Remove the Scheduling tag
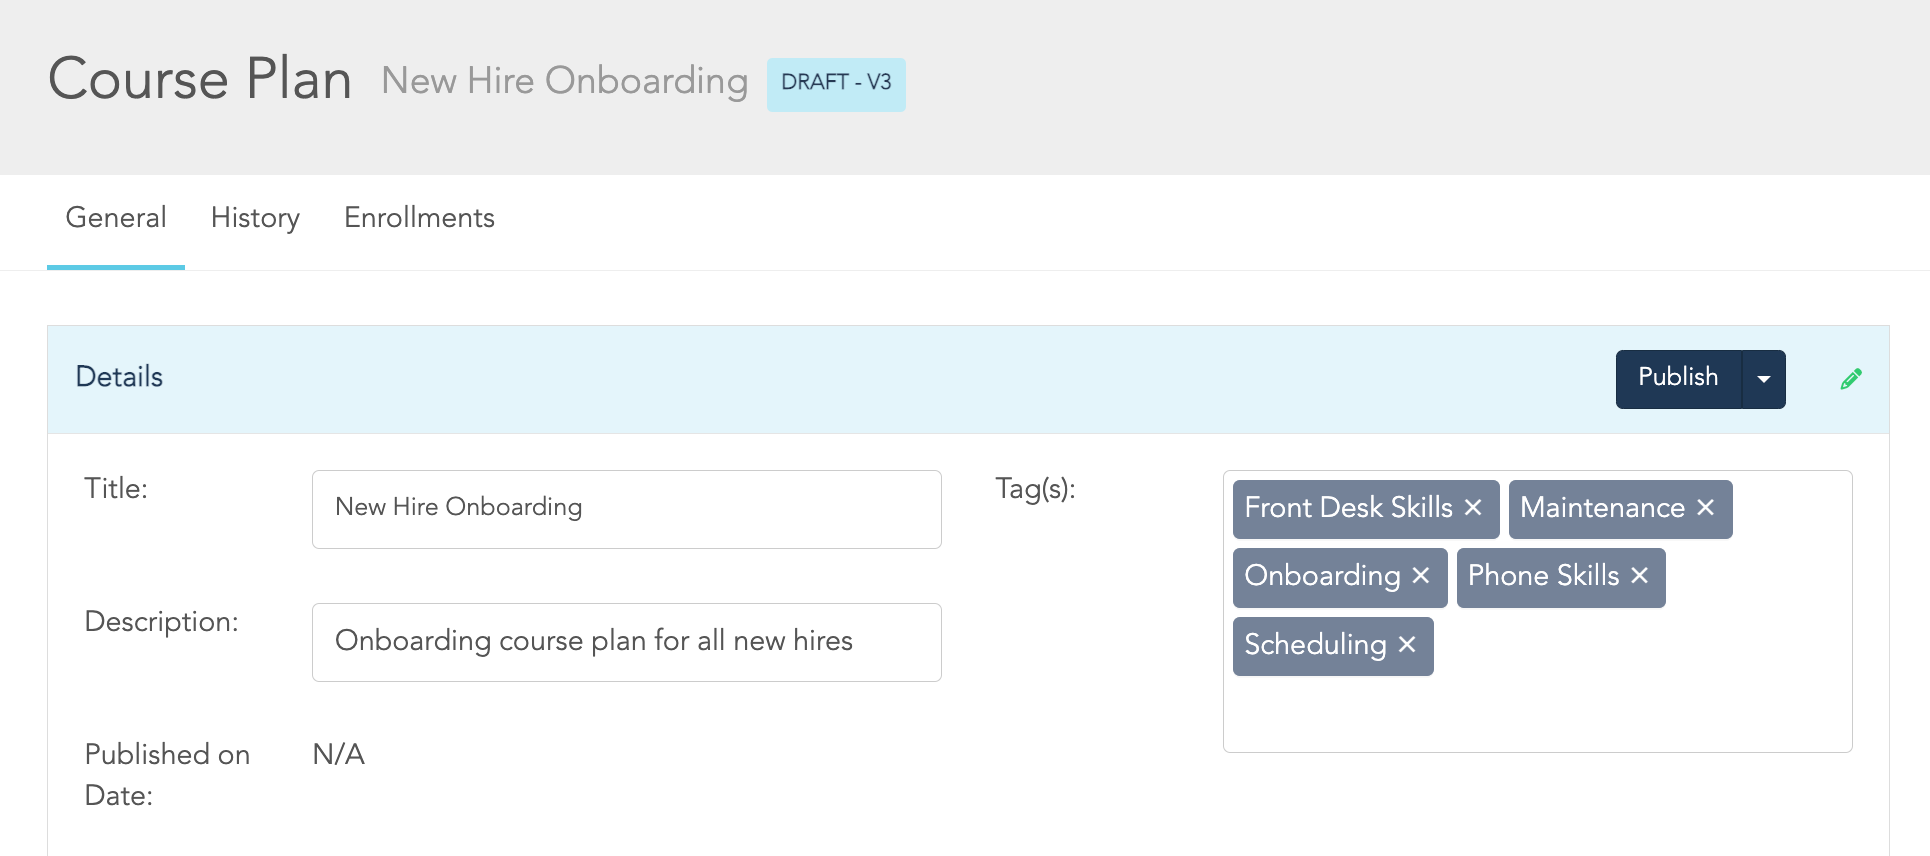Image resolution: width=1930 pixels, height=856 pixels. [1407, 645]
